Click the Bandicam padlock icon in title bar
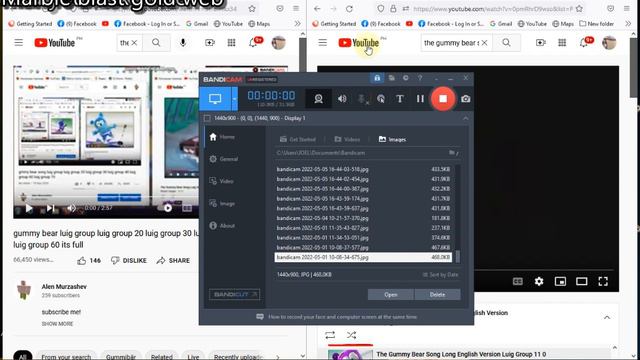The height and width of the screenshot is (360, 640). tap(377, 78)
